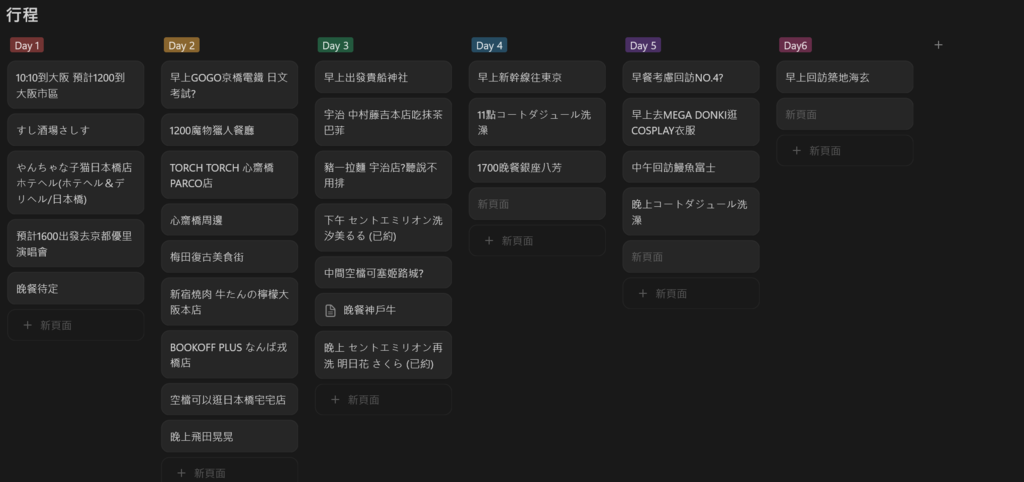Click the empty 新頁面 card in Day6
This screenshot has height=482, width=1024.
point(844,114)
